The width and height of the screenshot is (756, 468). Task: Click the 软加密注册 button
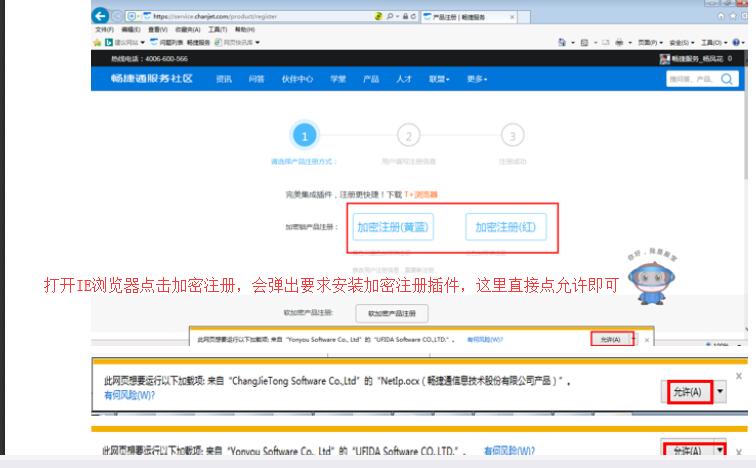[x=391, y=313]
